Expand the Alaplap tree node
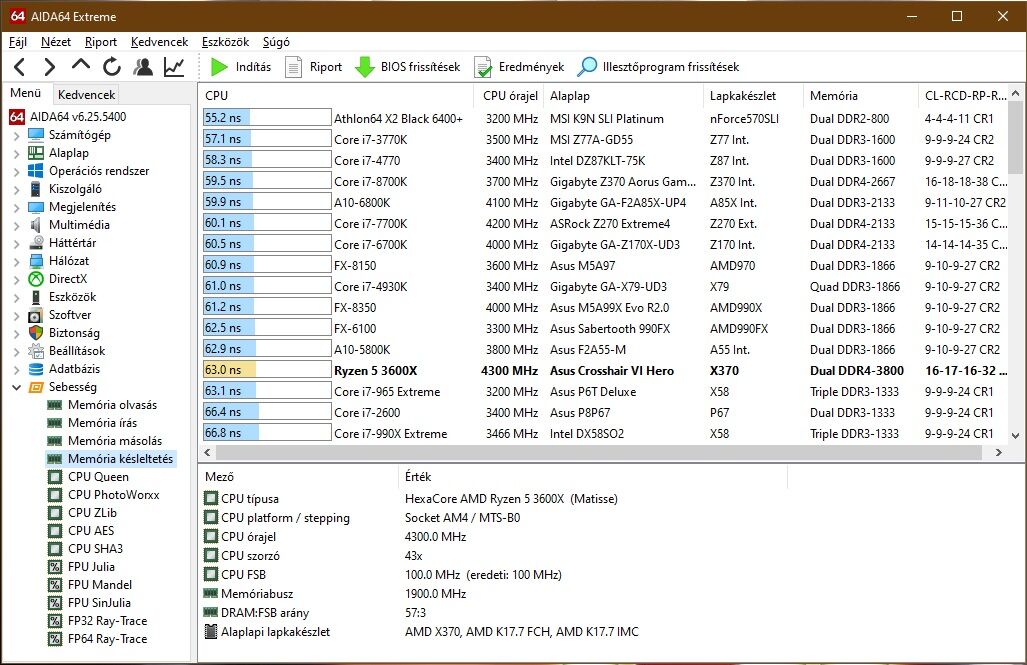Image resolution: width=1027 pixels, height=665 pixels. [16, 153]
